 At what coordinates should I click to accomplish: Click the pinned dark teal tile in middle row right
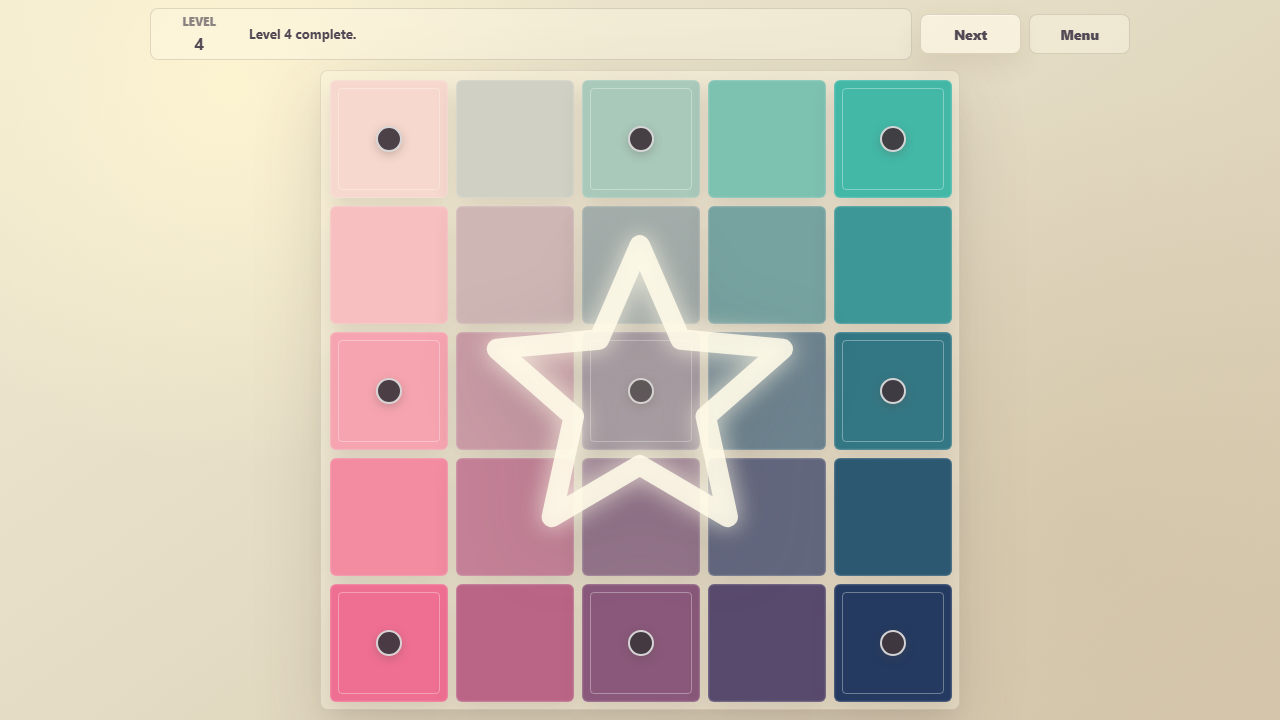(x=893, y=391)
